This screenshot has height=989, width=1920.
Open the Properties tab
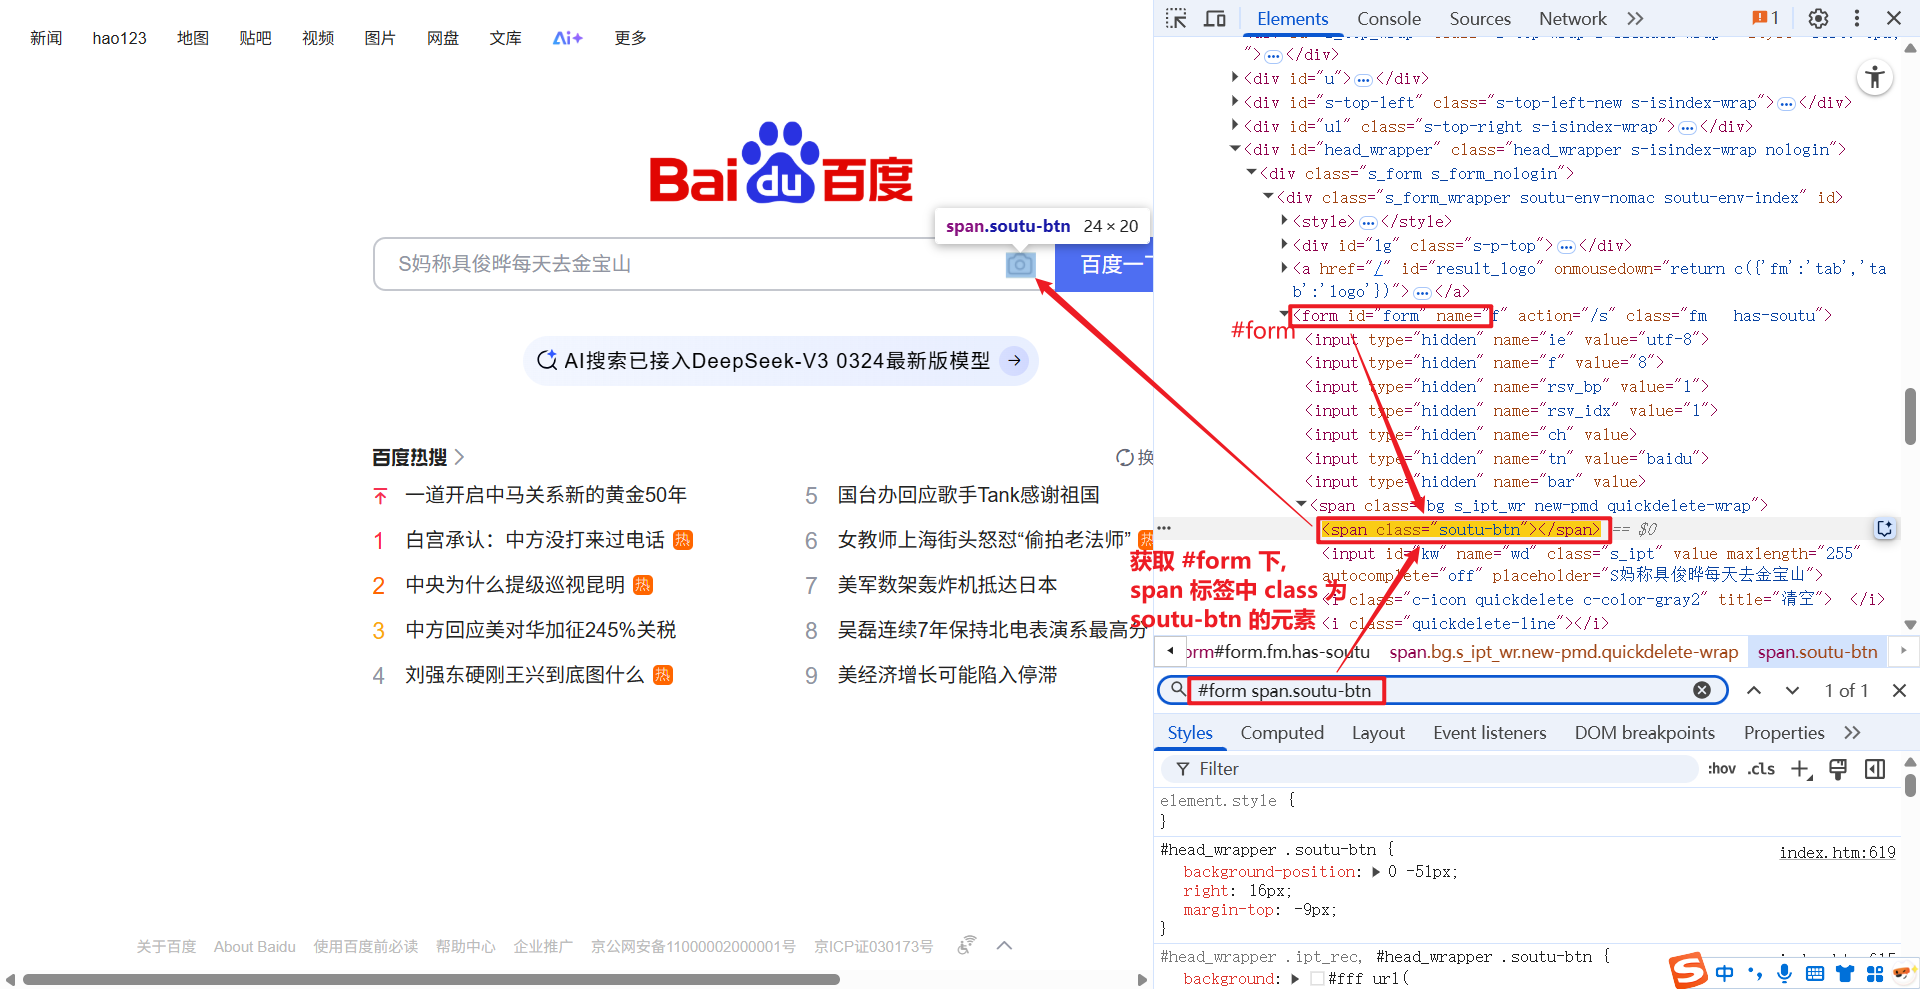click(1783, 733)
